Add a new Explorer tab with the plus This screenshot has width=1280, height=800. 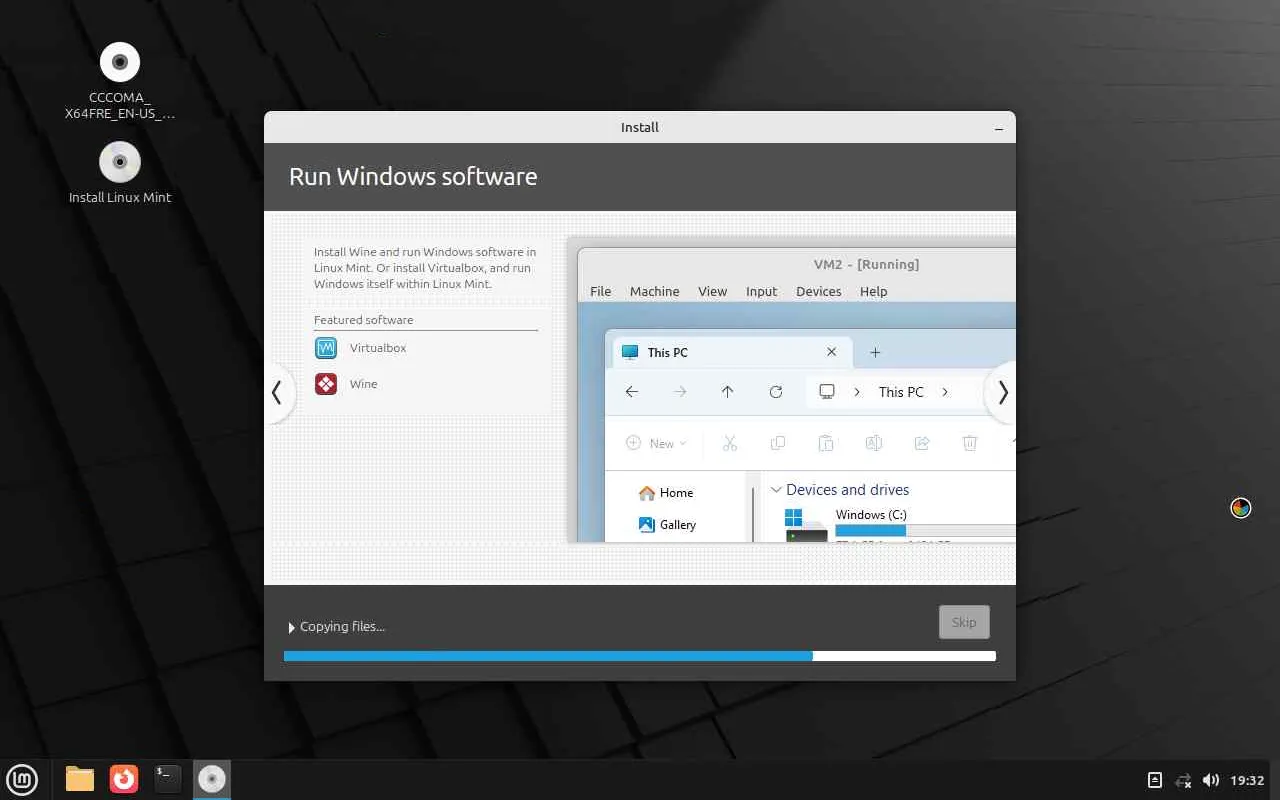point(875,352)
